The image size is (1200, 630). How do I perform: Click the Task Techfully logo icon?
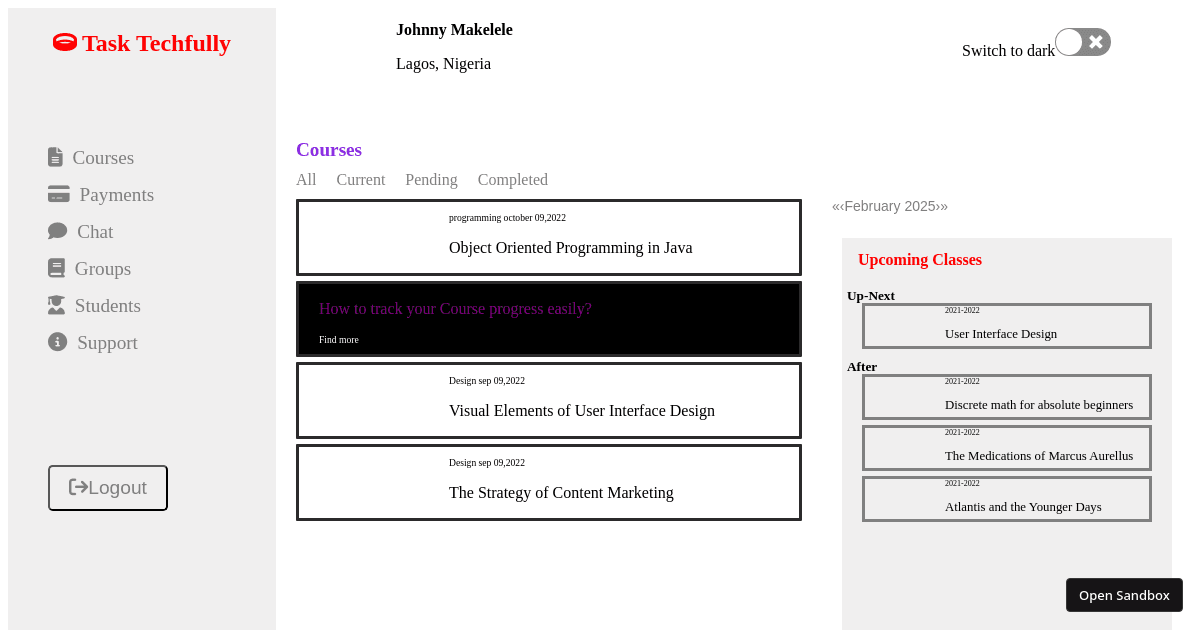click(x=65, y=42)
